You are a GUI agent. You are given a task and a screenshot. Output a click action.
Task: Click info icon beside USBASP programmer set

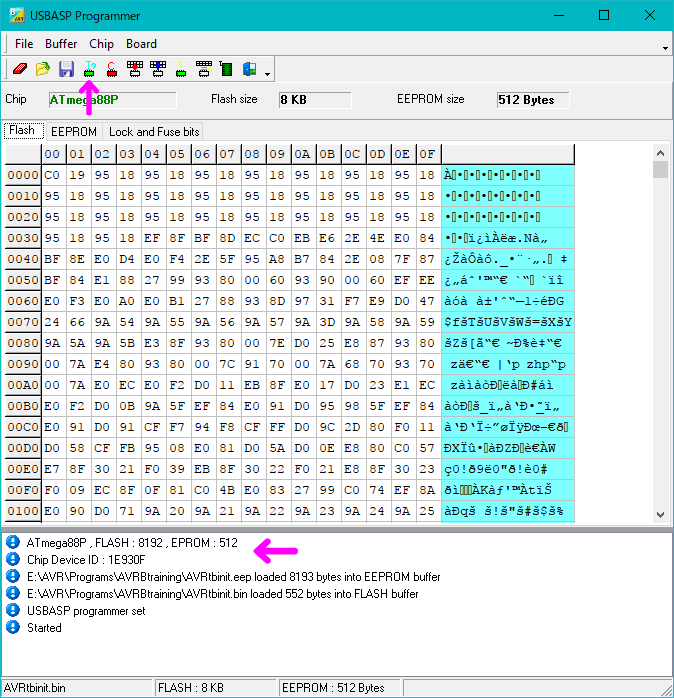(13, 610)
